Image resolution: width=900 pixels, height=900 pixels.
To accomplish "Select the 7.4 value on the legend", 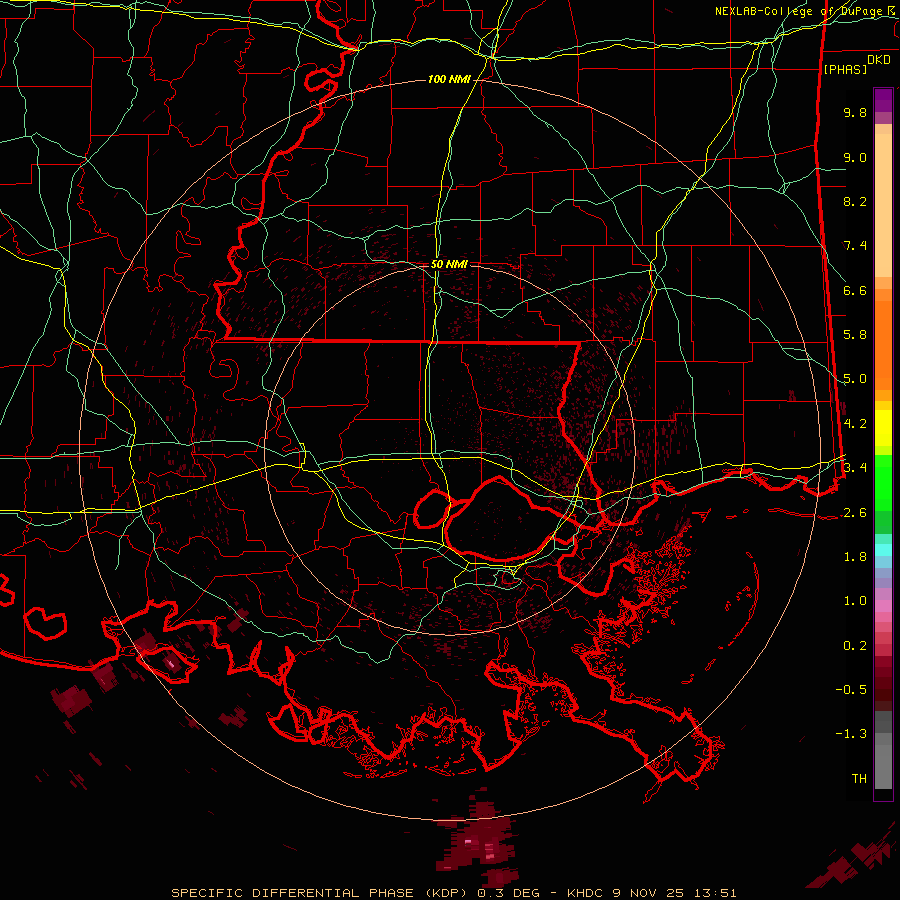I will tap(855, 246).
